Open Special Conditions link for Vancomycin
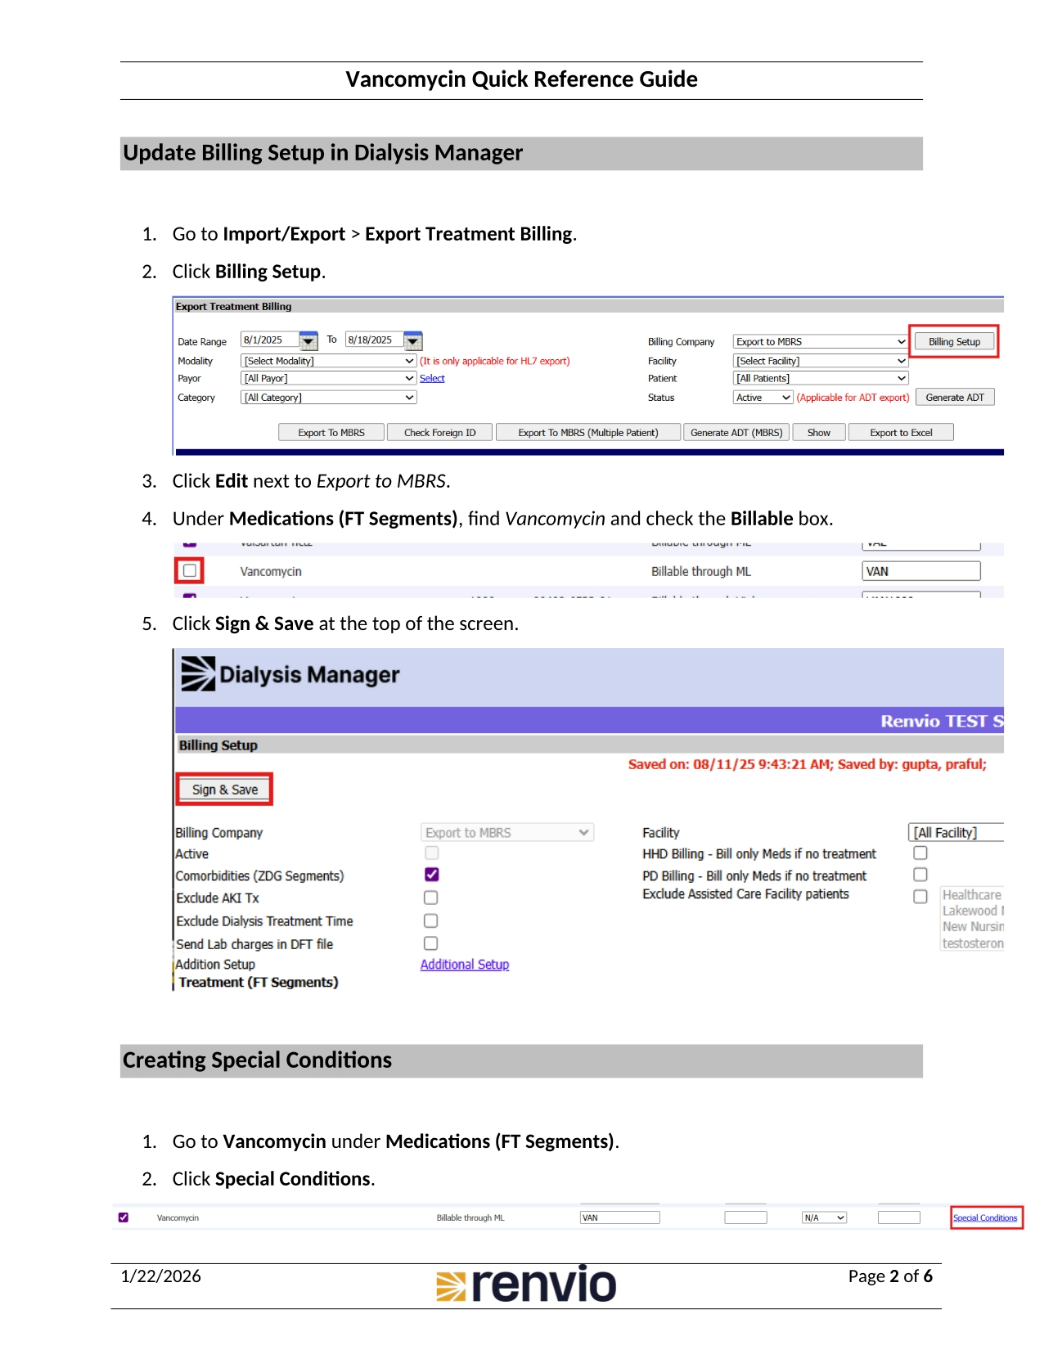The height and width of the screenshot is (1350, 1043). coord(985,1217)
